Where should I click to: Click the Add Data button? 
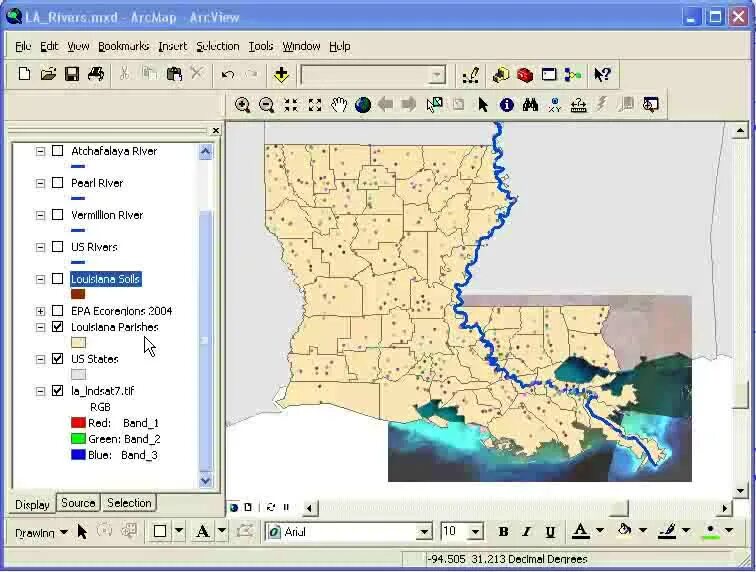tap(281, 75)
